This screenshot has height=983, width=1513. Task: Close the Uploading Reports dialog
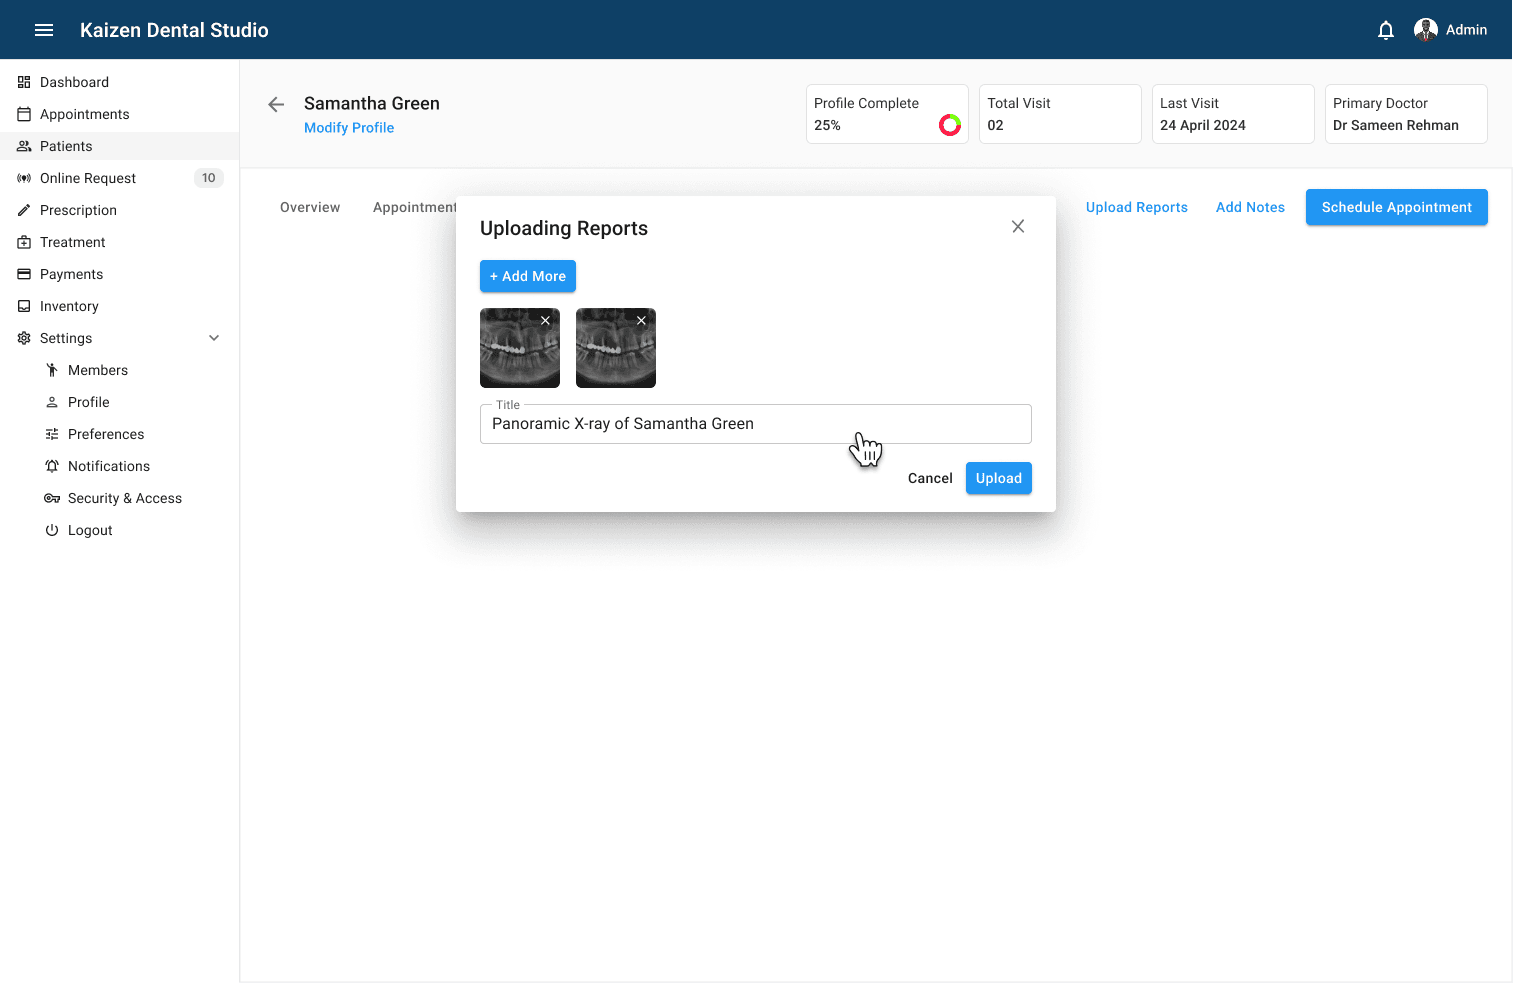coord(1017,227)
